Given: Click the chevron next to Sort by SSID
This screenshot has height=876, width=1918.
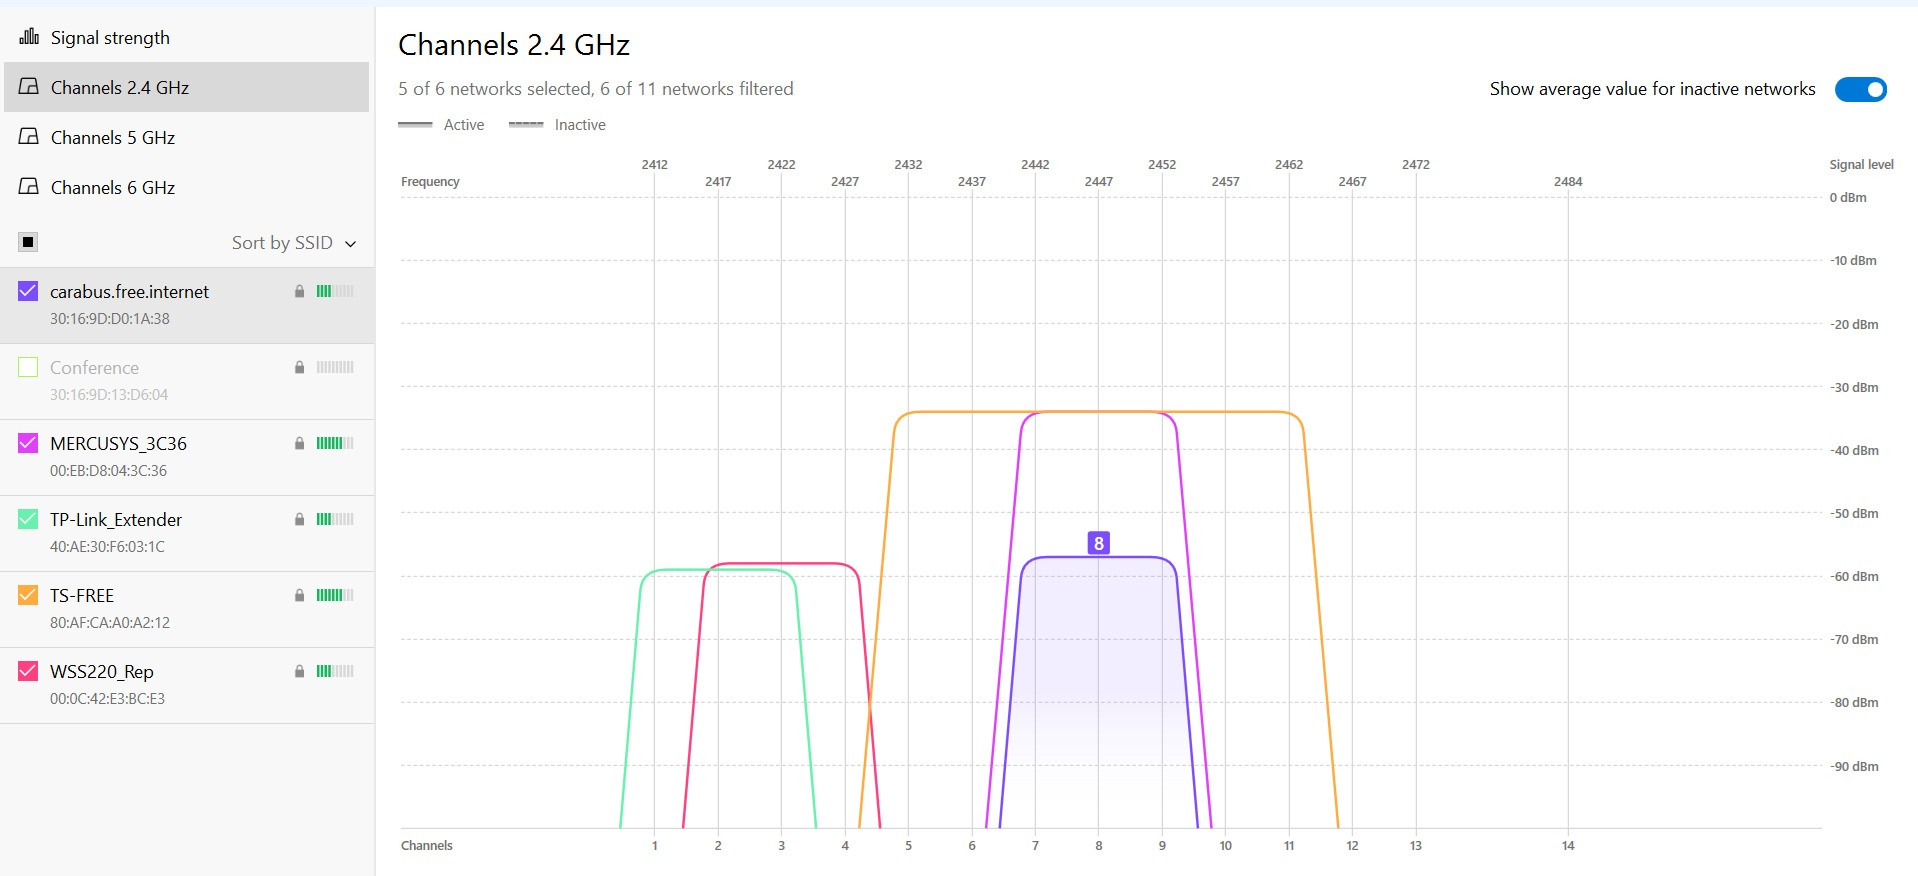Looking at the screenshot, I should [350, 244].
